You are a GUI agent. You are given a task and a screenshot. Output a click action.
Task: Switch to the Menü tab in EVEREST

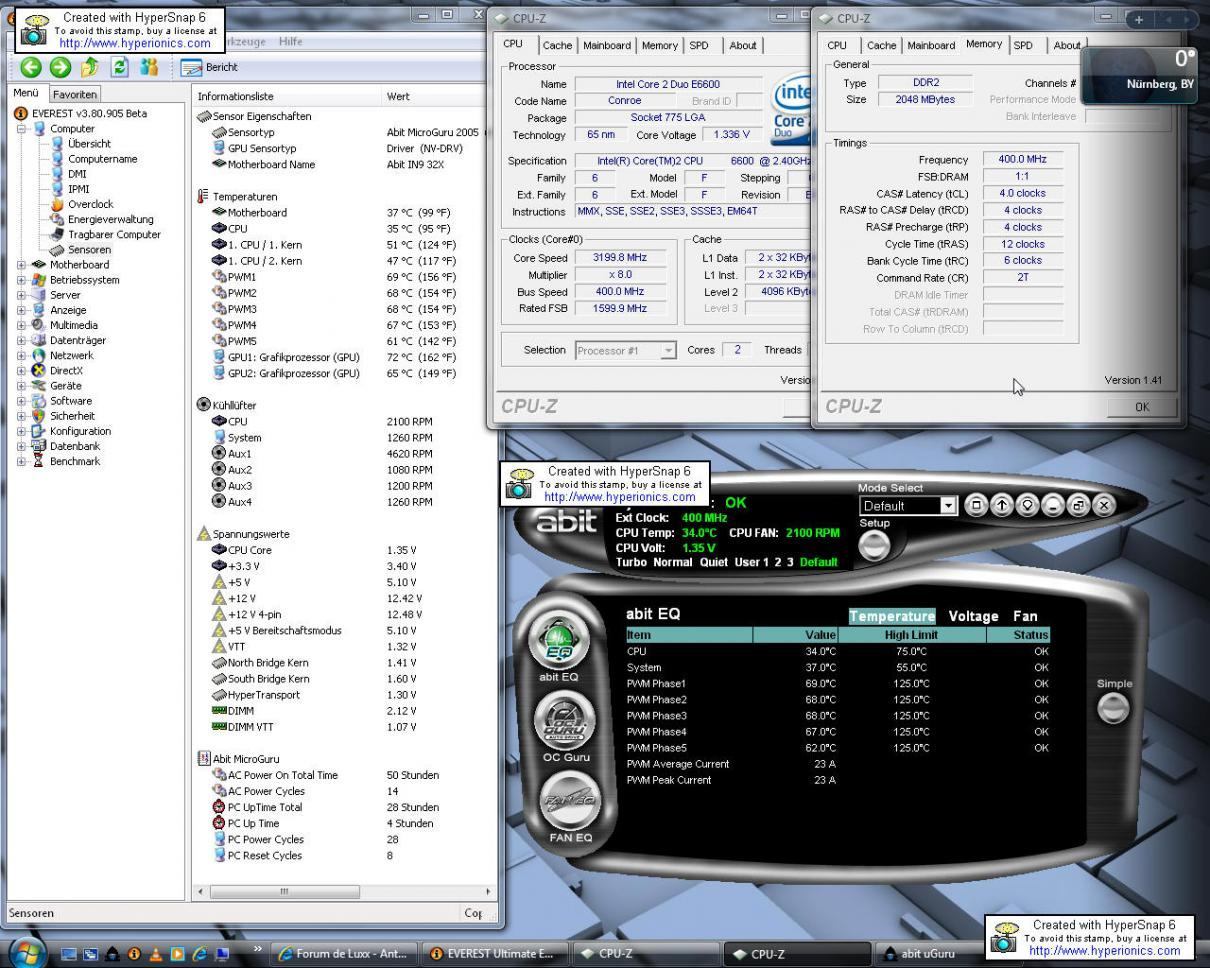(x=24, y=93)
